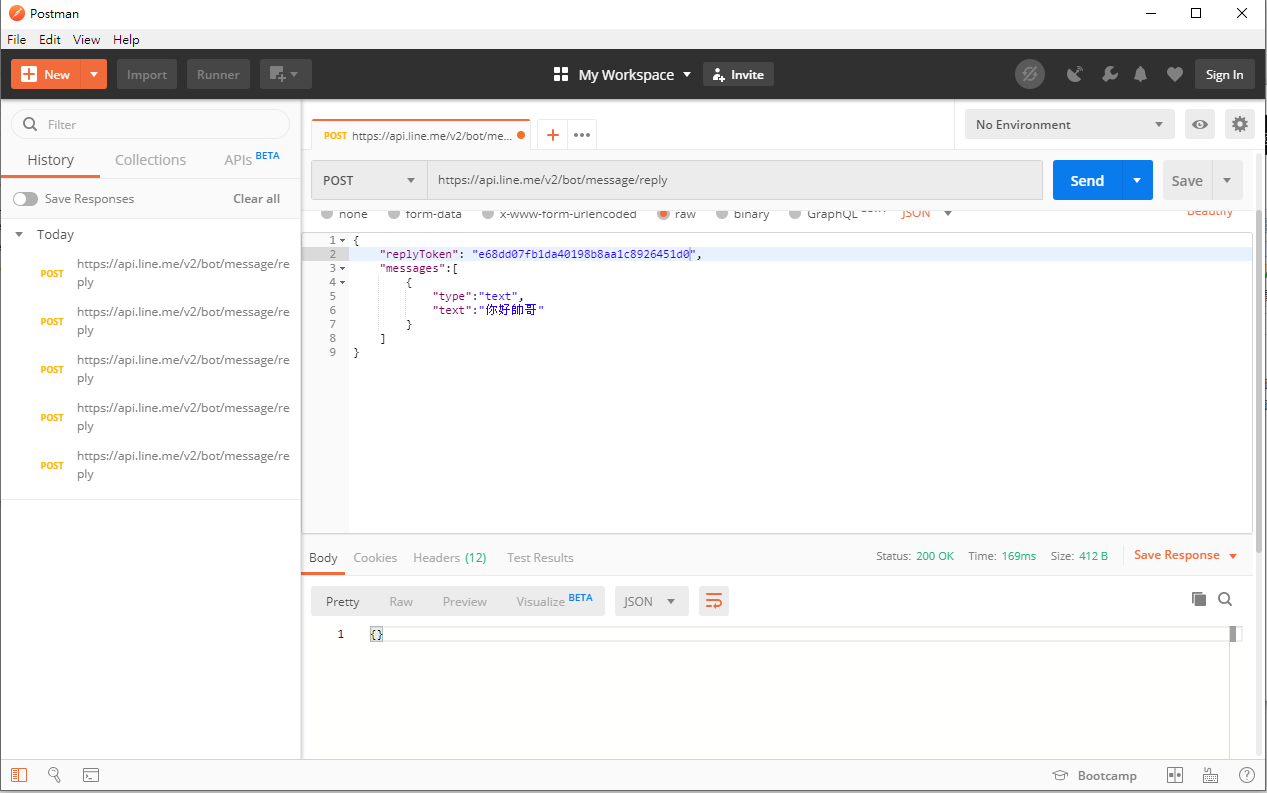
Task: Send the request
Action: click(x=1087, y=180)
